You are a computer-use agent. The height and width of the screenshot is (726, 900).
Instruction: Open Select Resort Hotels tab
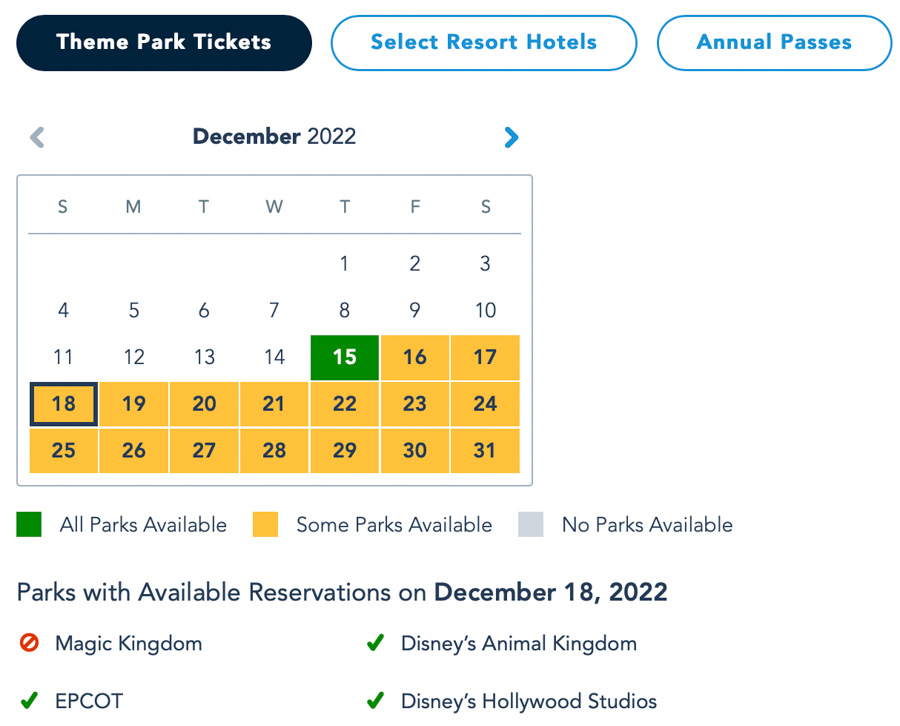click(483, 43)
